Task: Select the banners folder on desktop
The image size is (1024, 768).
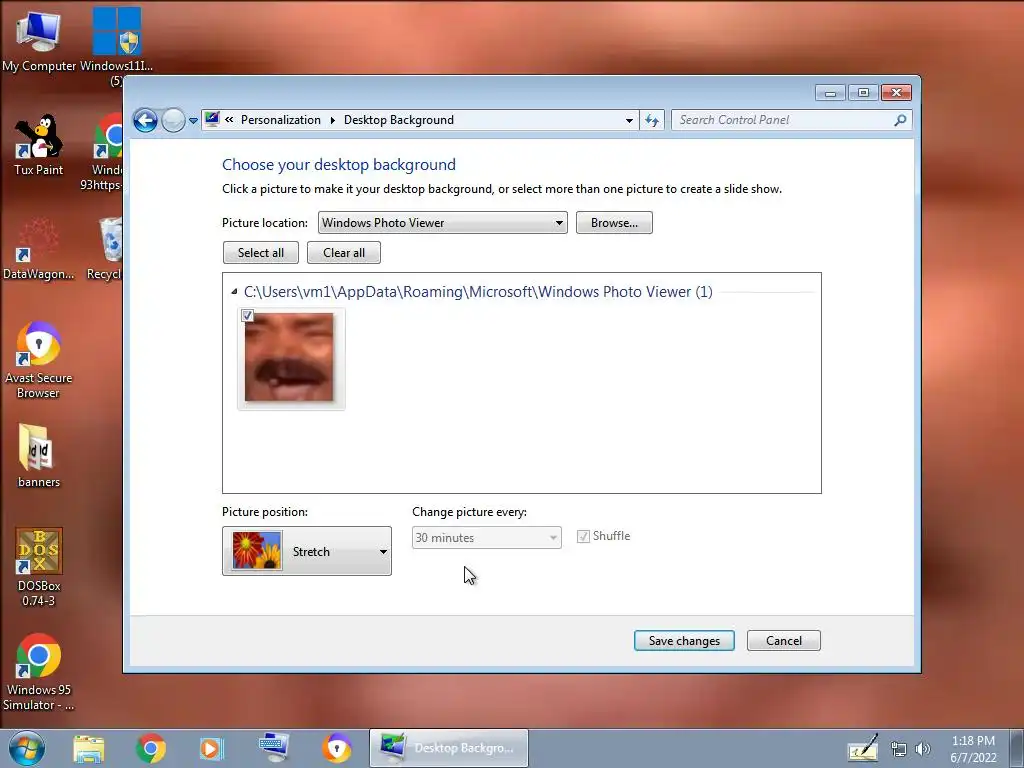Action: tap(39, 456)
